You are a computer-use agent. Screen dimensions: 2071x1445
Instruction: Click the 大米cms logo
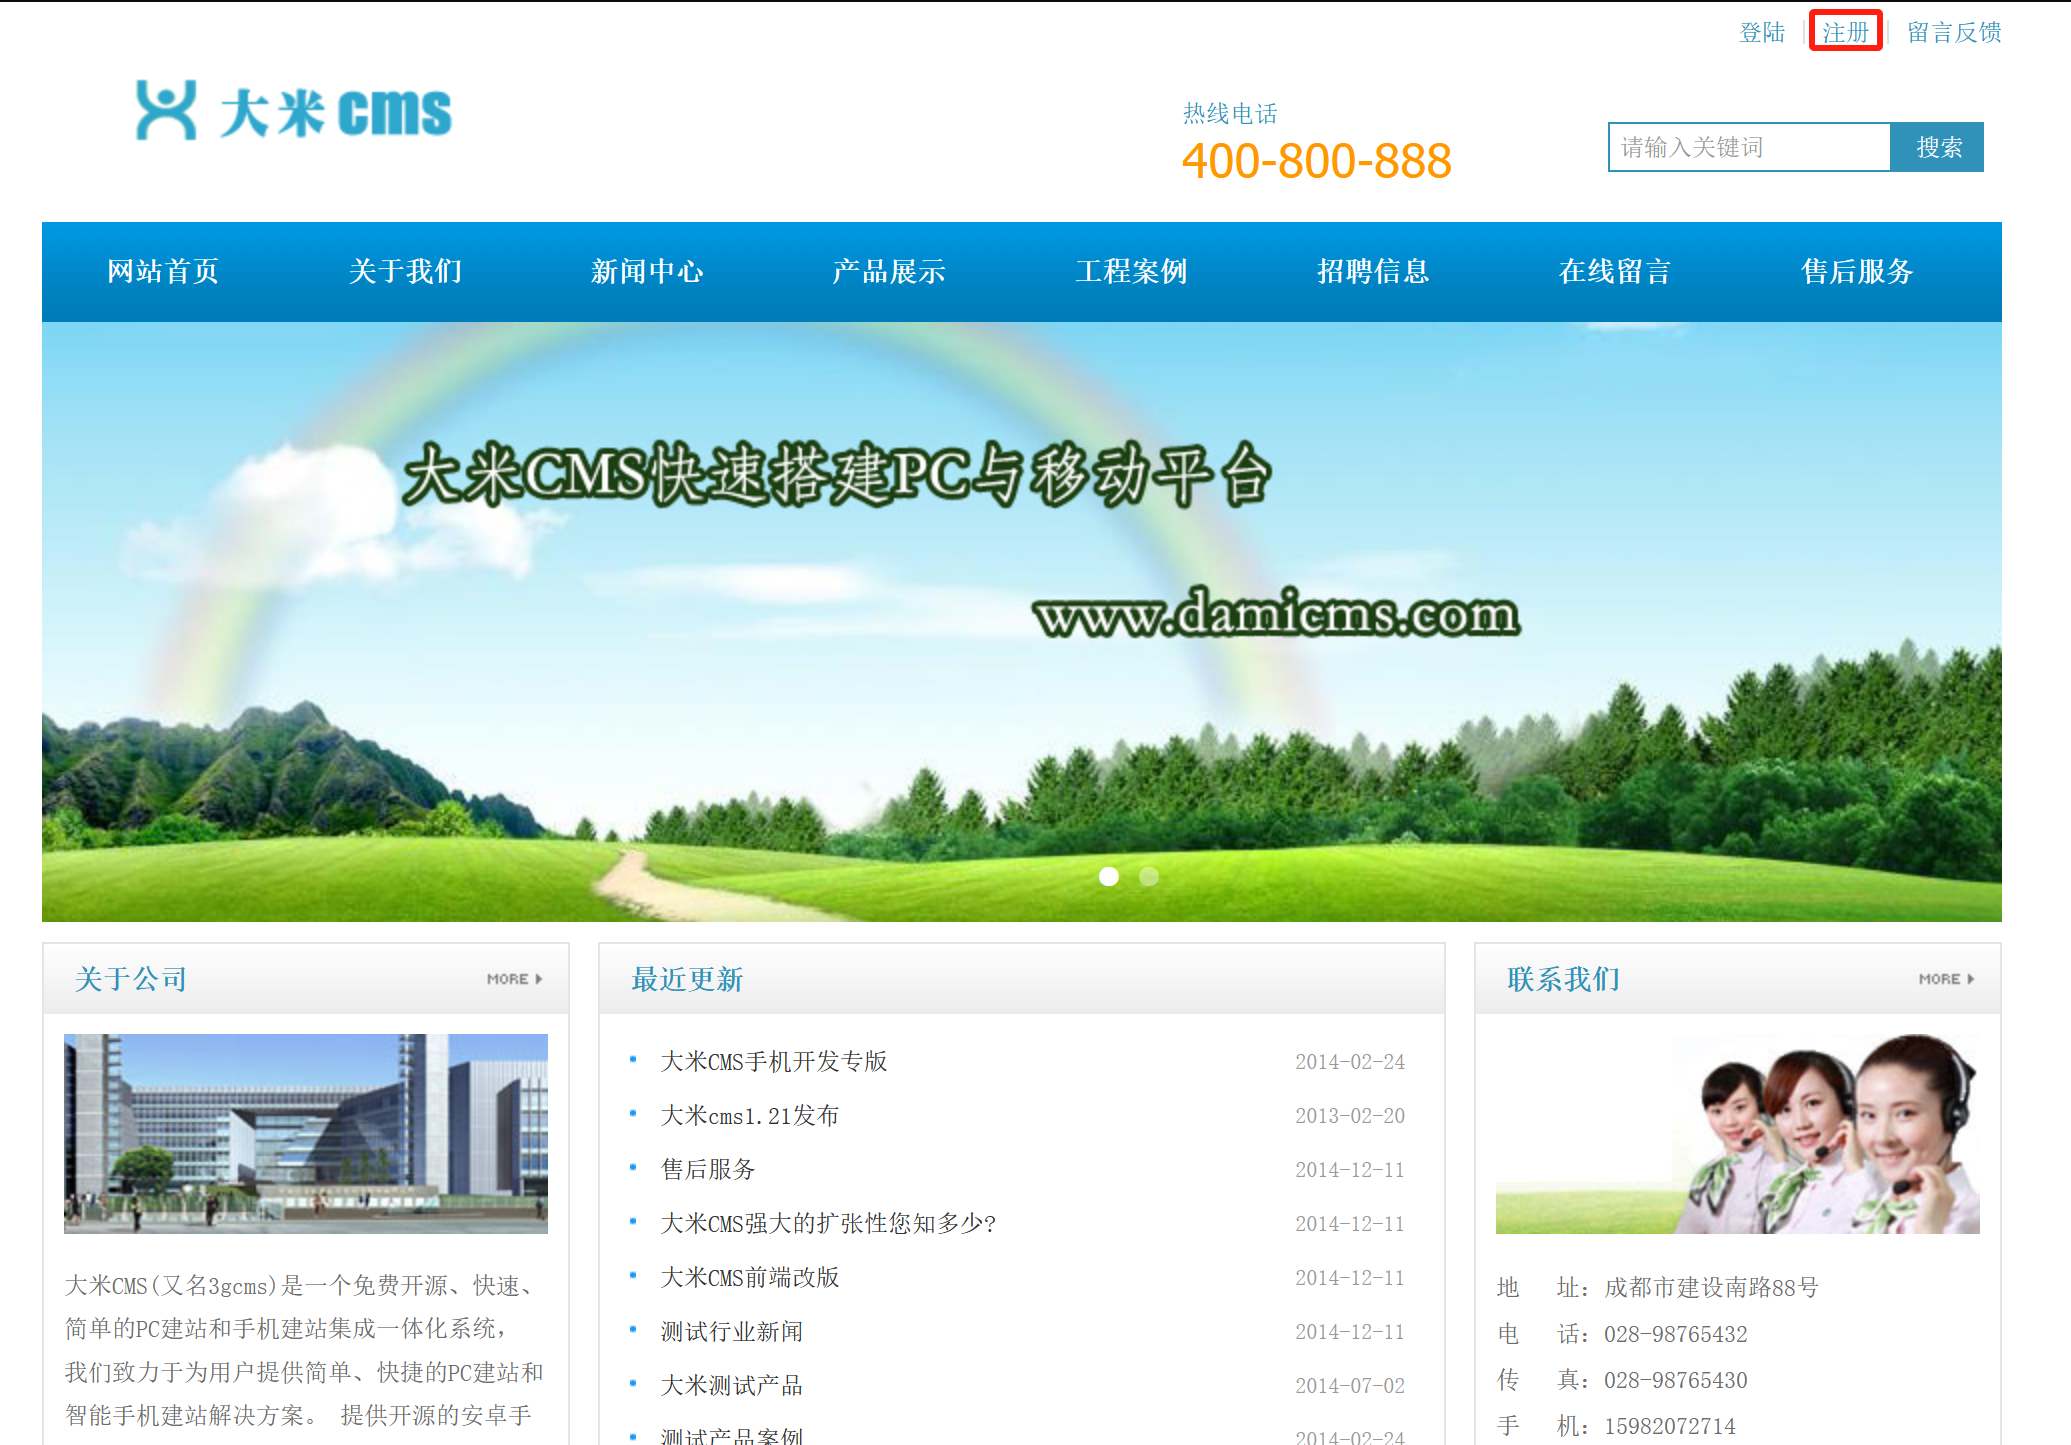(294, 111)
